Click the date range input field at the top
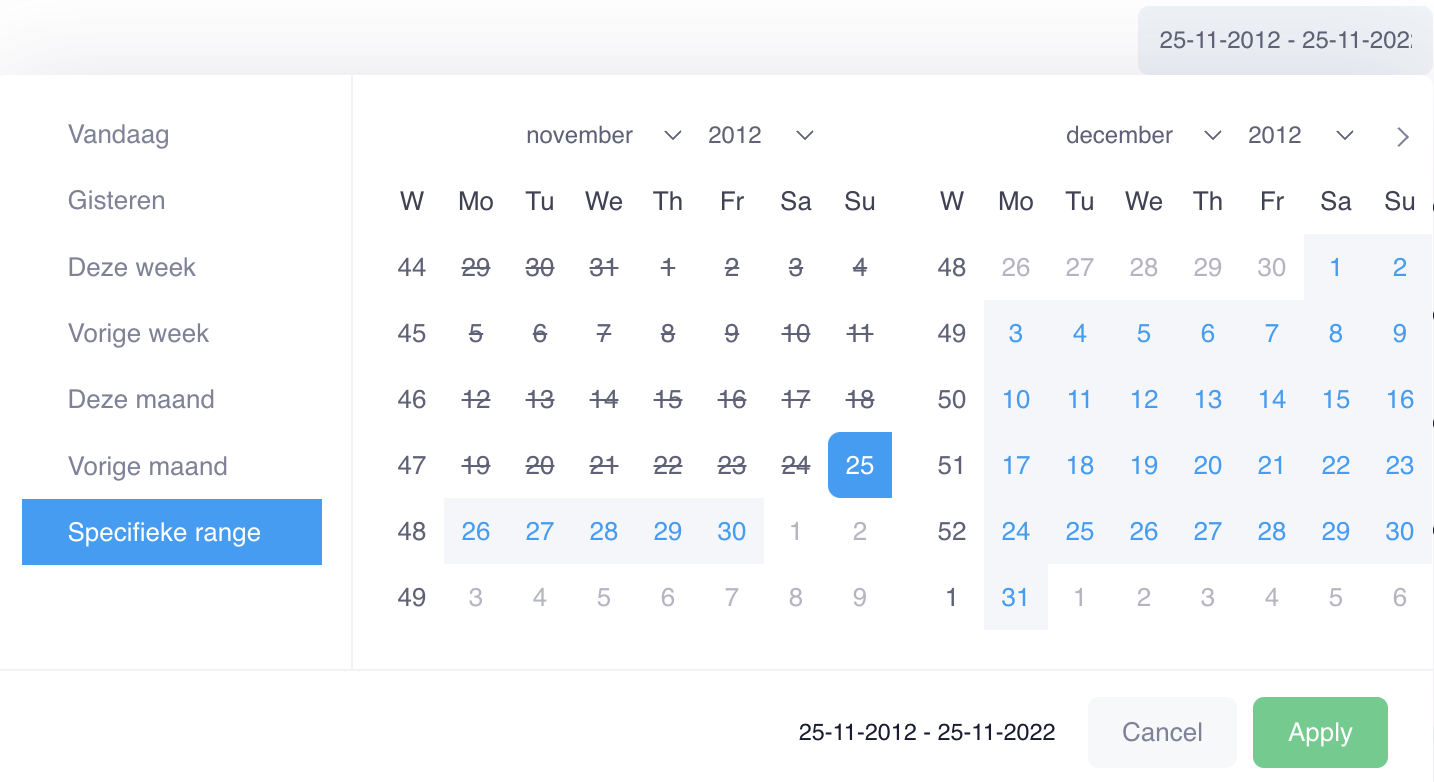 pyautogui.click(x=1285, y=40)
